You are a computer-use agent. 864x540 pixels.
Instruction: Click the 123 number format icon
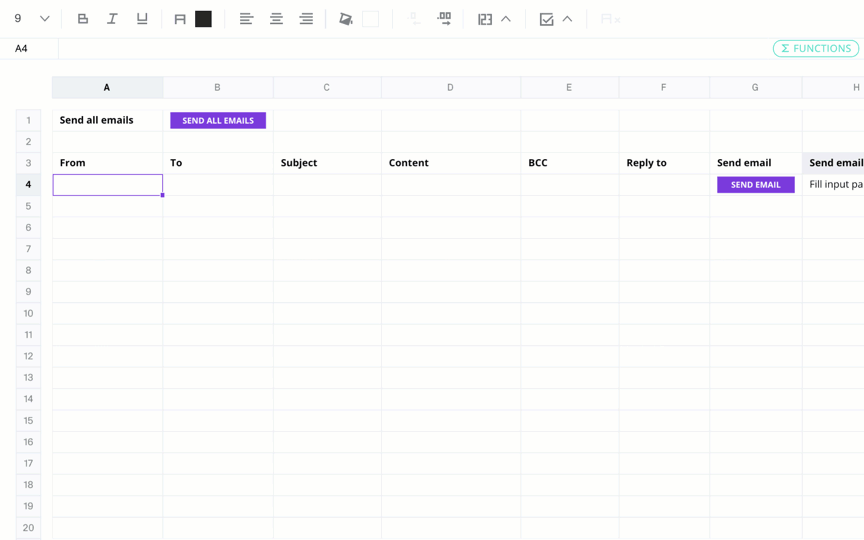[485, 20]
